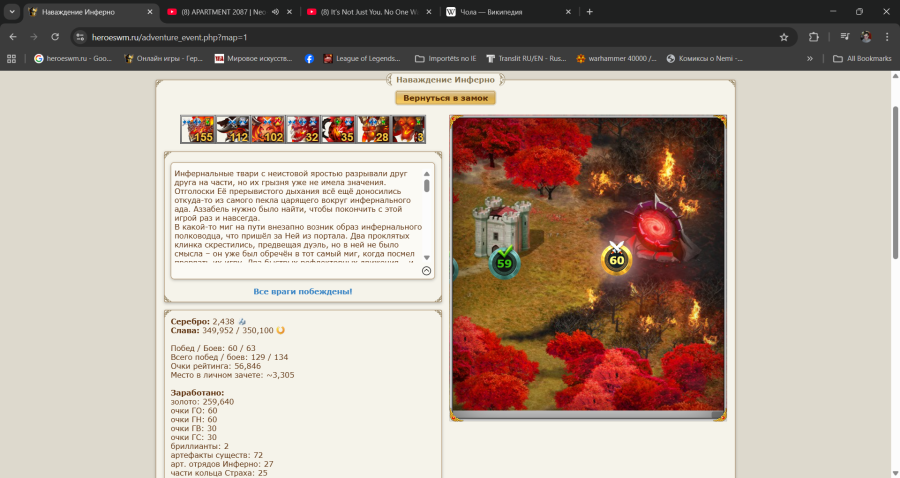Select the creature stack with 28 units
900x478 pixels.
(373, 129)
